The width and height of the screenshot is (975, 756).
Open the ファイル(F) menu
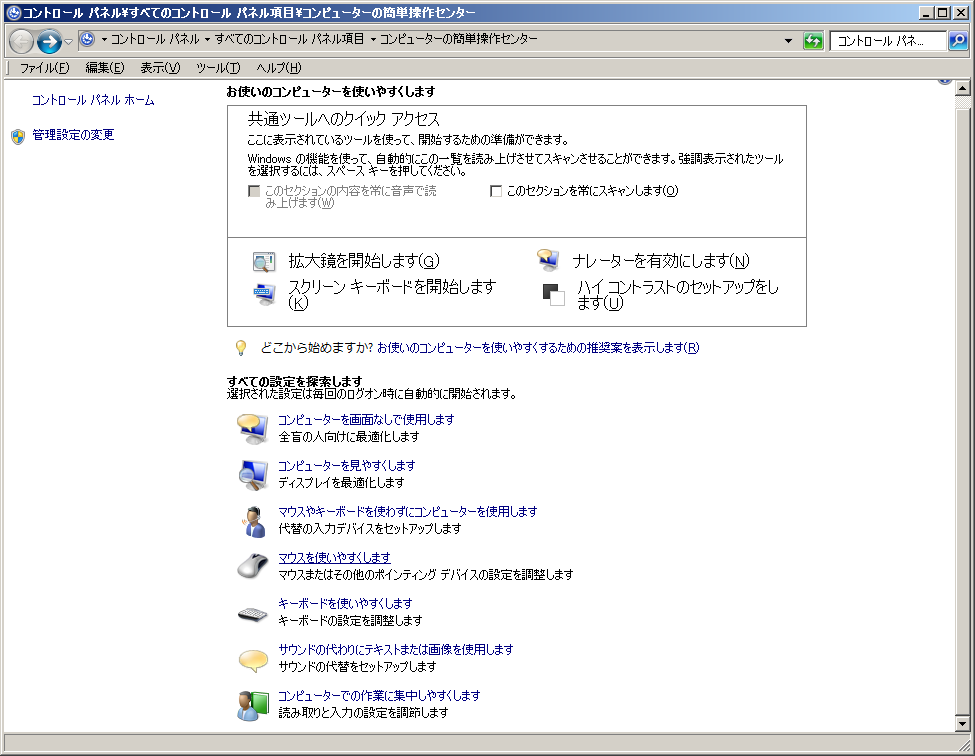click(44, 68)
